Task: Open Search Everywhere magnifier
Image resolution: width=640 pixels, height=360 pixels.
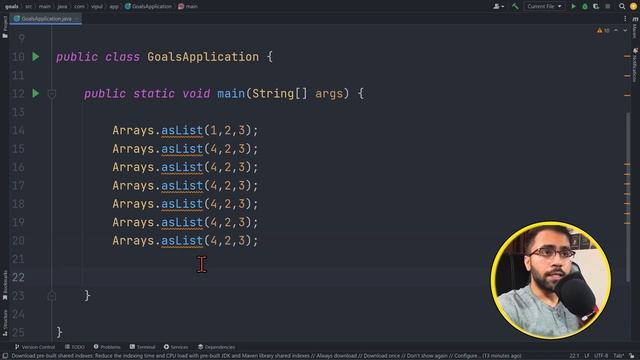Action: point(622,6)
